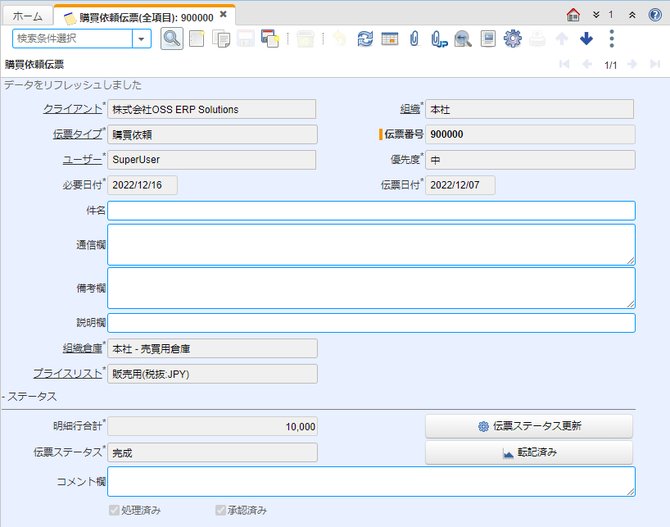The image size is (670, 527).
Task: Jump to first record arrow
Action: tap(564, 64)
